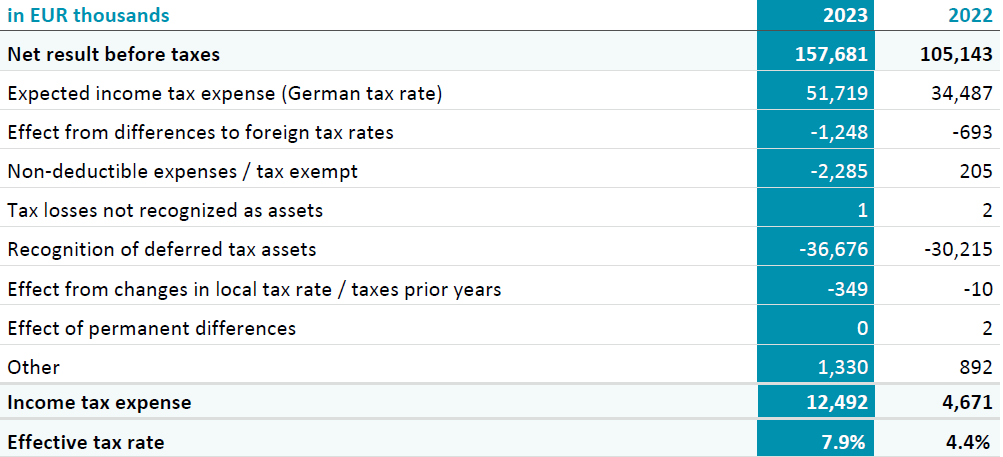Select the 1,330 Other value for 2023
Screen dimensions: 1003x457
tap(842, 367)
